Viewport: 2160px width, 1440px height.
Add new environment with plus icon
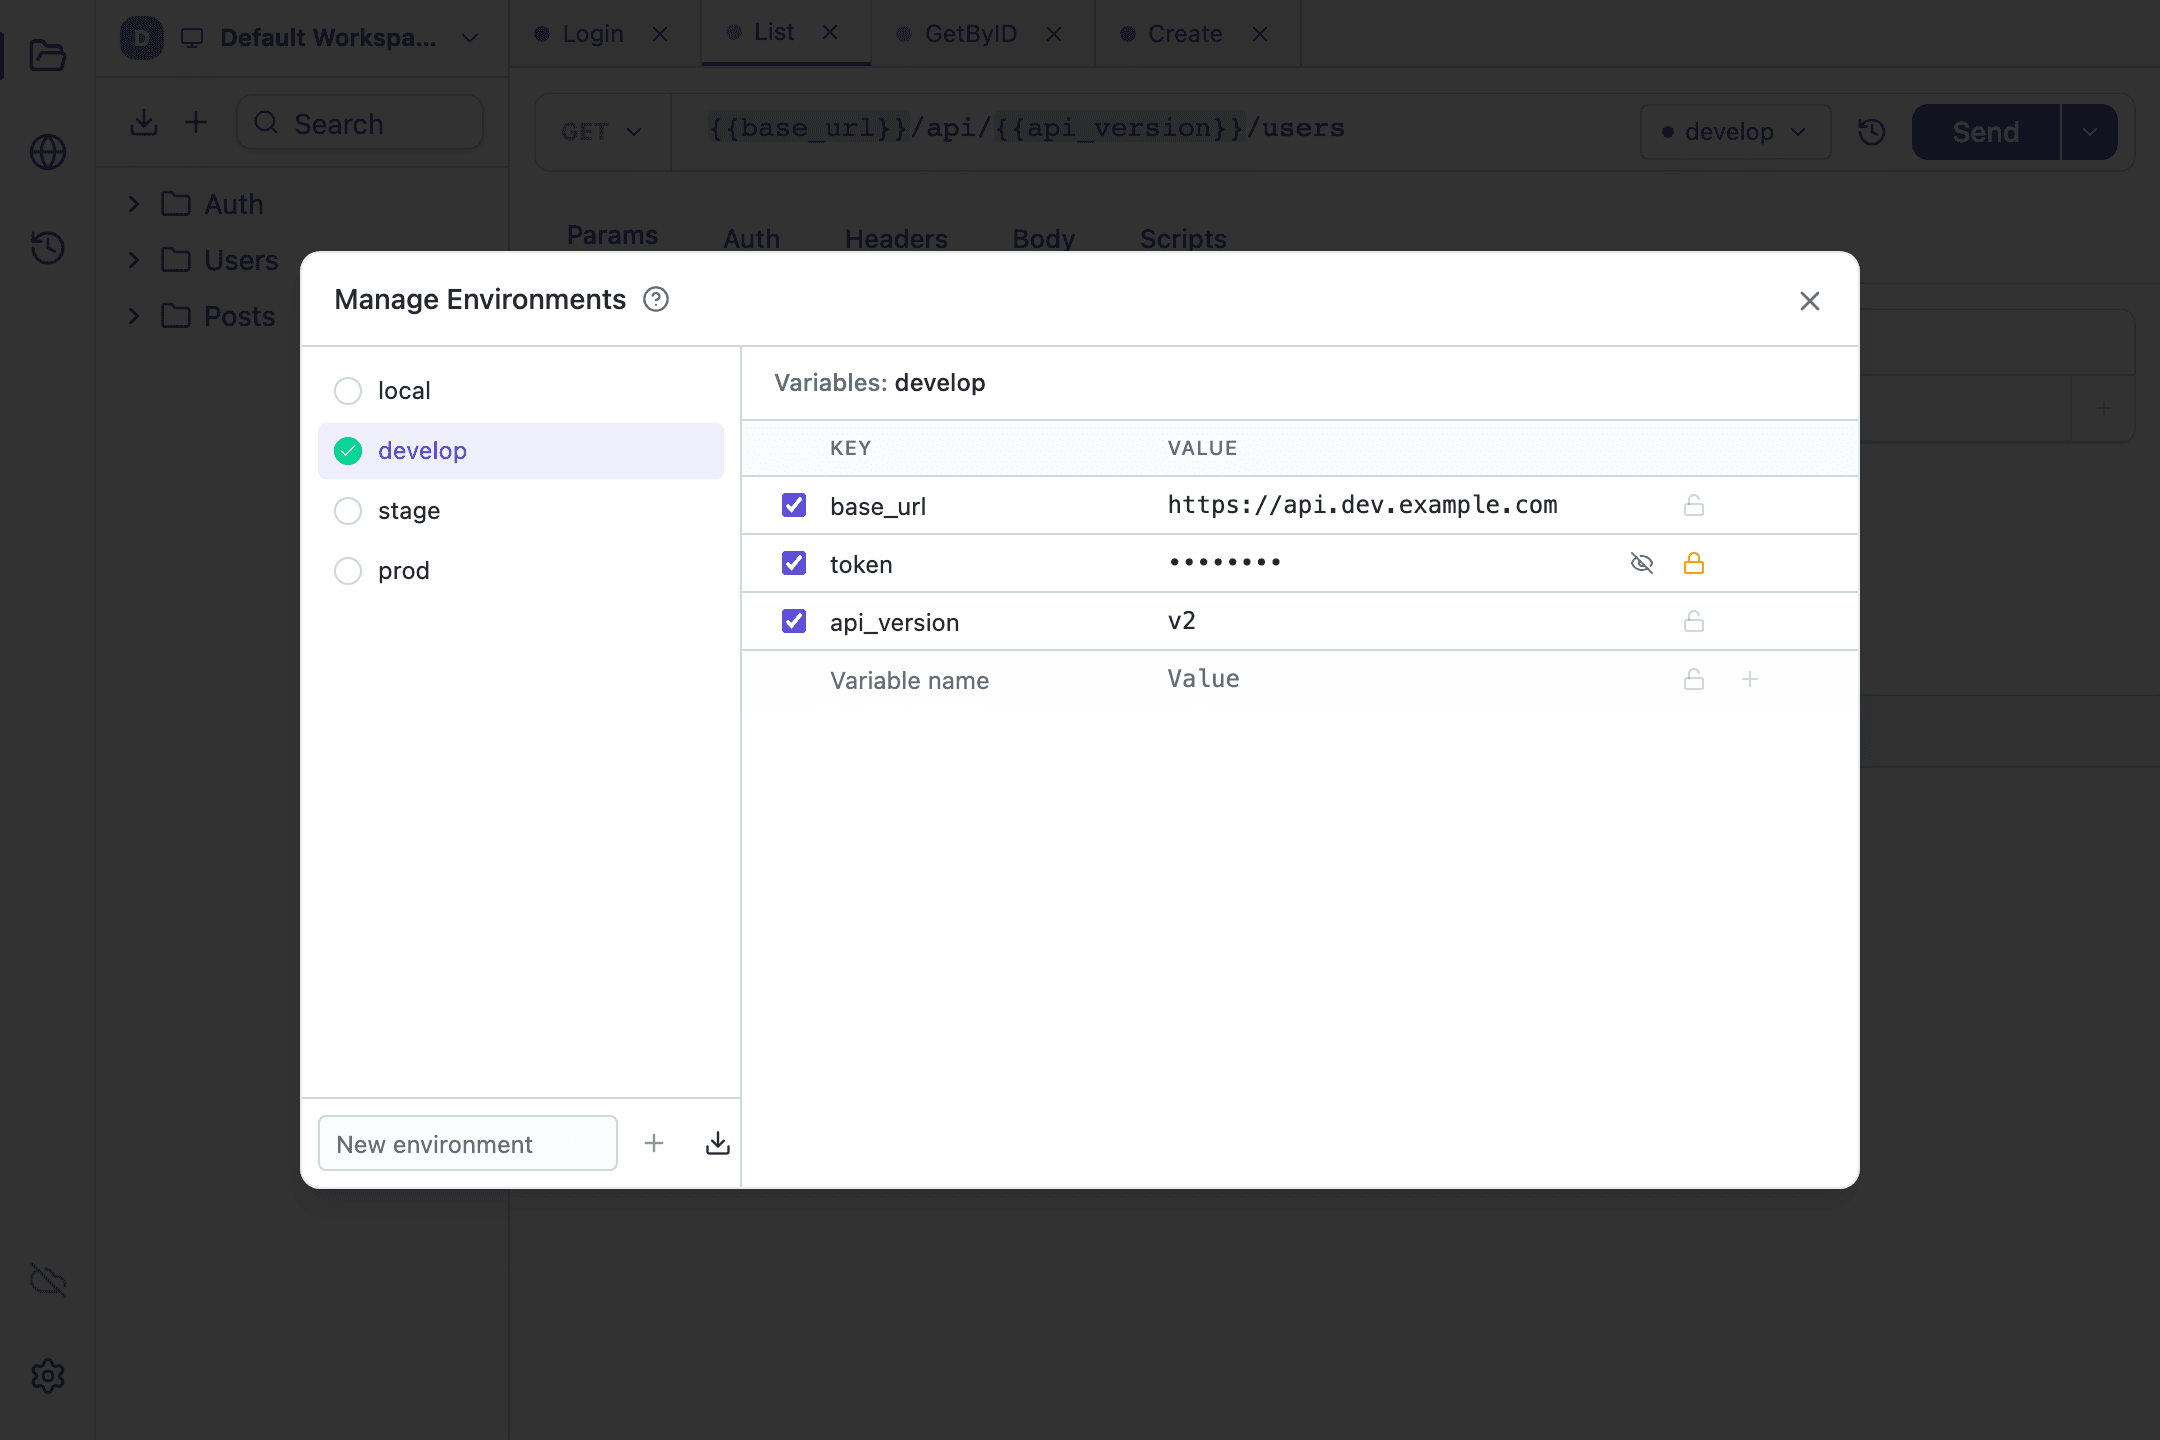pyautogui.click(x=654, y=1143)
